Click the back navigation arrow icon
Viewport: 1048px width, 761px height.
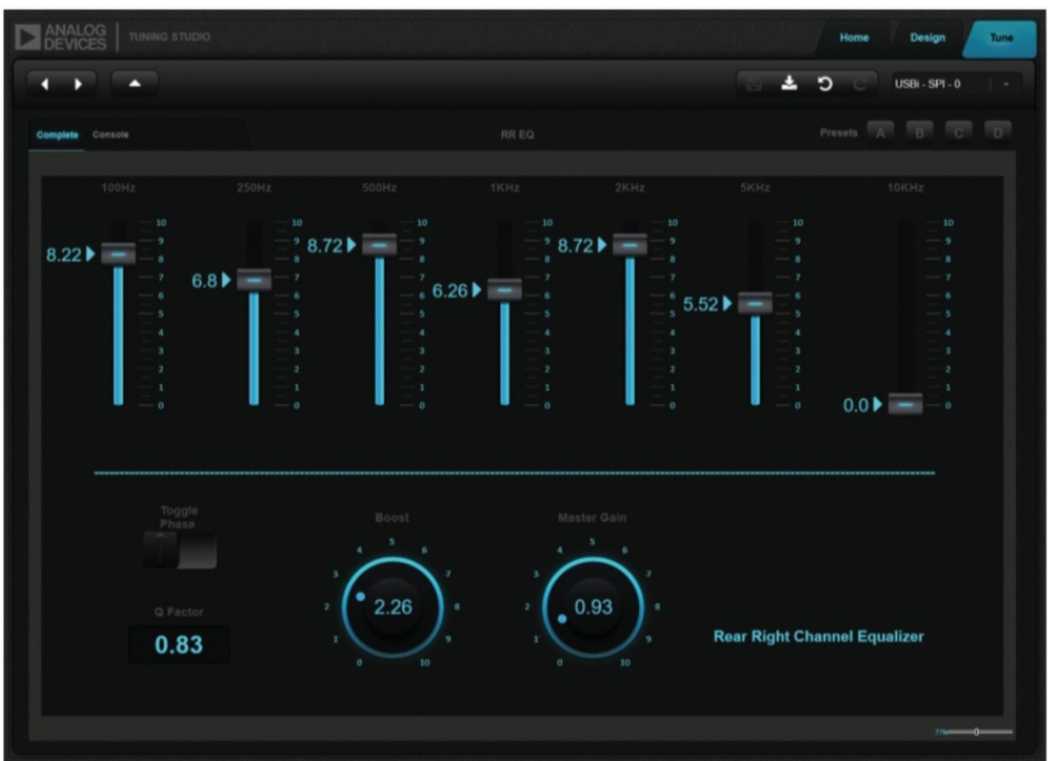pyautogui.click(x=45, y=84)
